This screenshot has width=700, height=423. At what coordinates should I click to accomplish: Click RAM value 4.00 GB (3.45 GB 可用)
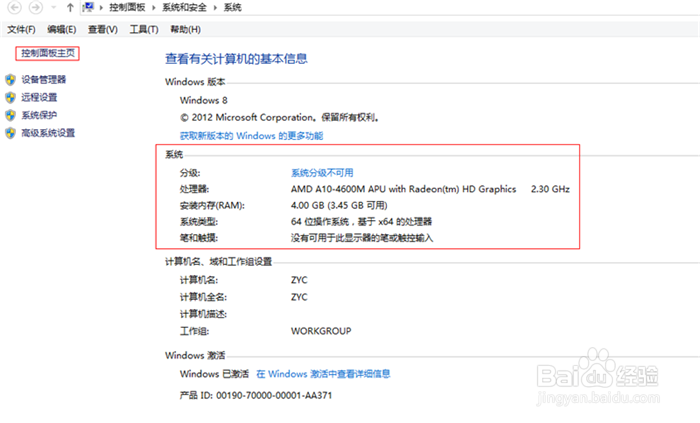[x=339, y=206]
